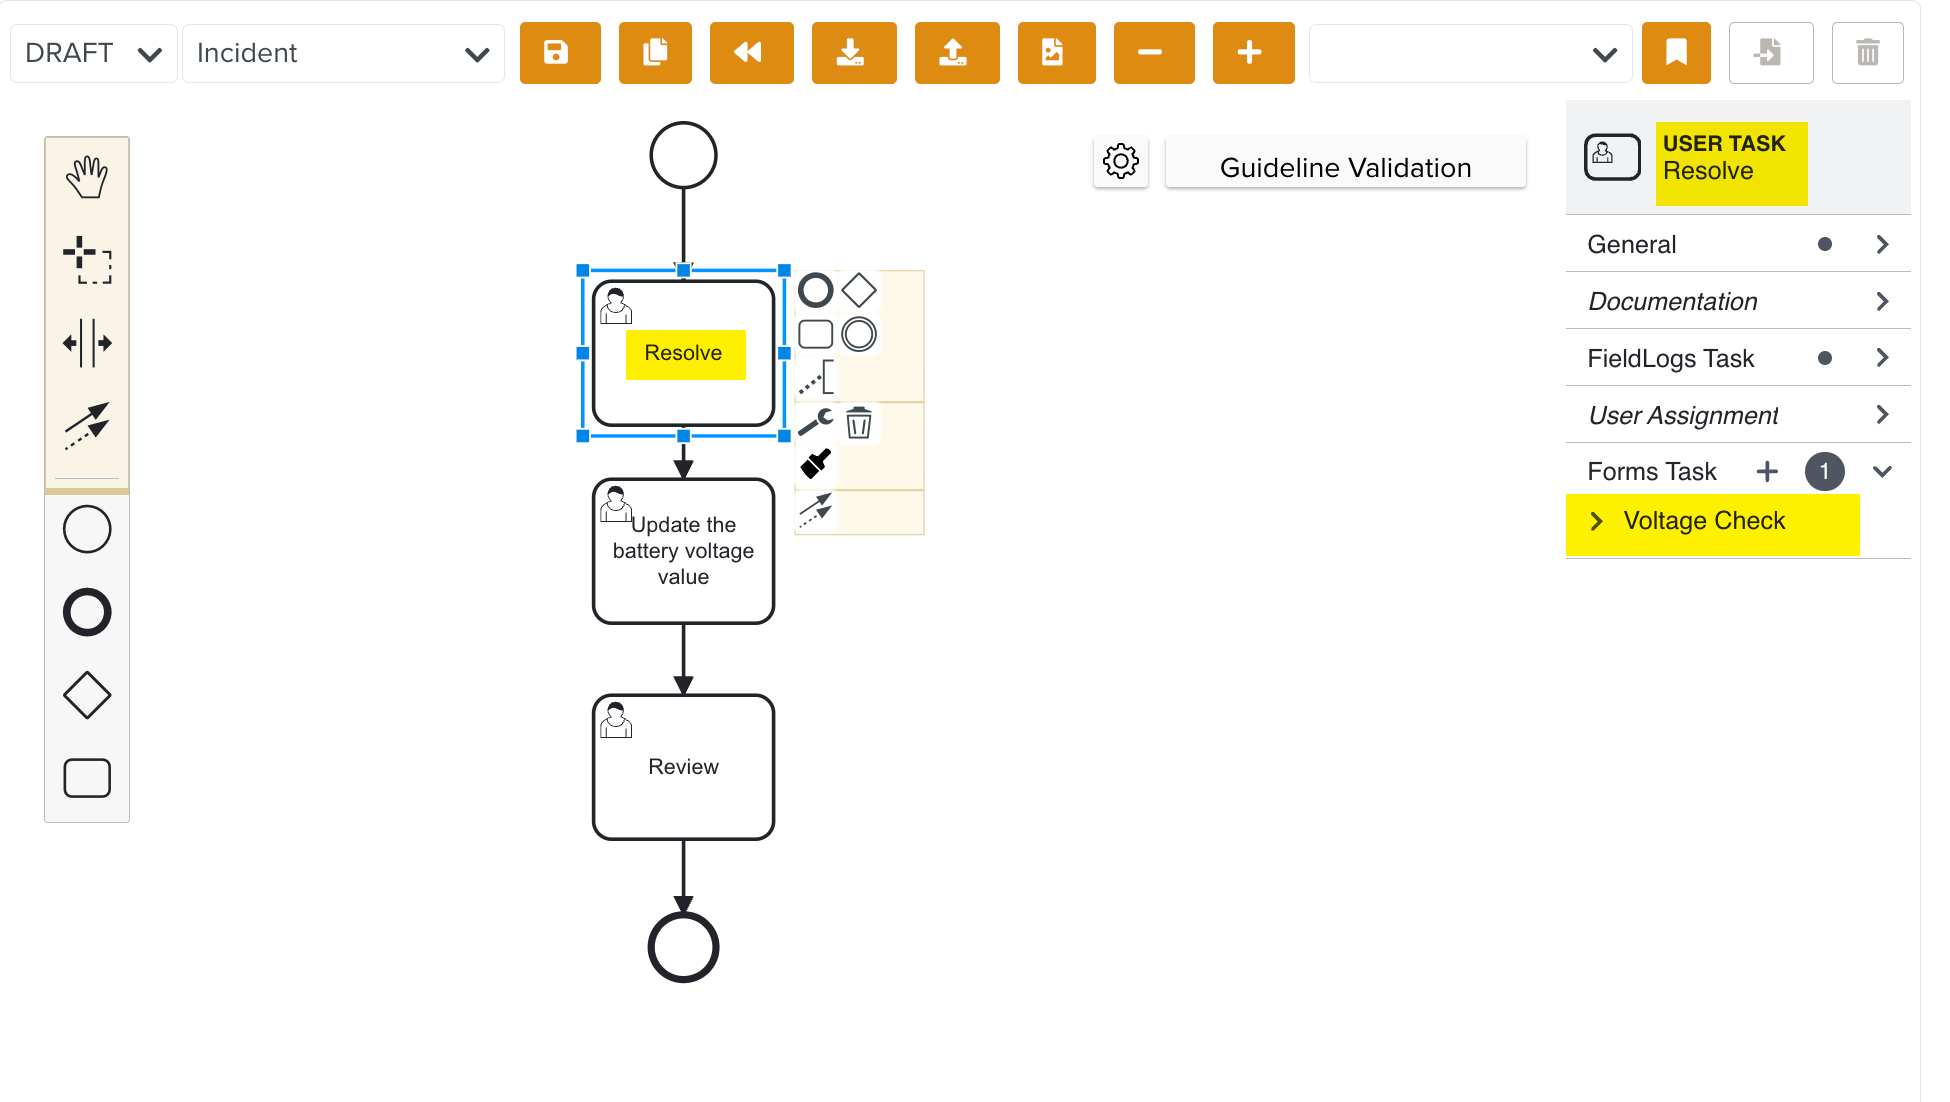This screenshot has height=1102, width=1950.
Task: Open the gear settings beside Guideline Validation
Action: tap(1120, 161)
